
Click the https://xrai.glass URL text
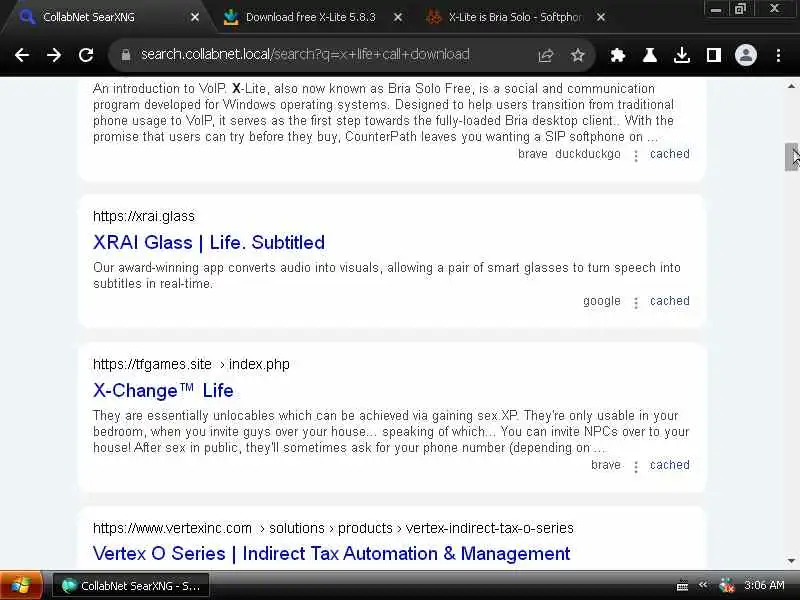tap(144, 216)
